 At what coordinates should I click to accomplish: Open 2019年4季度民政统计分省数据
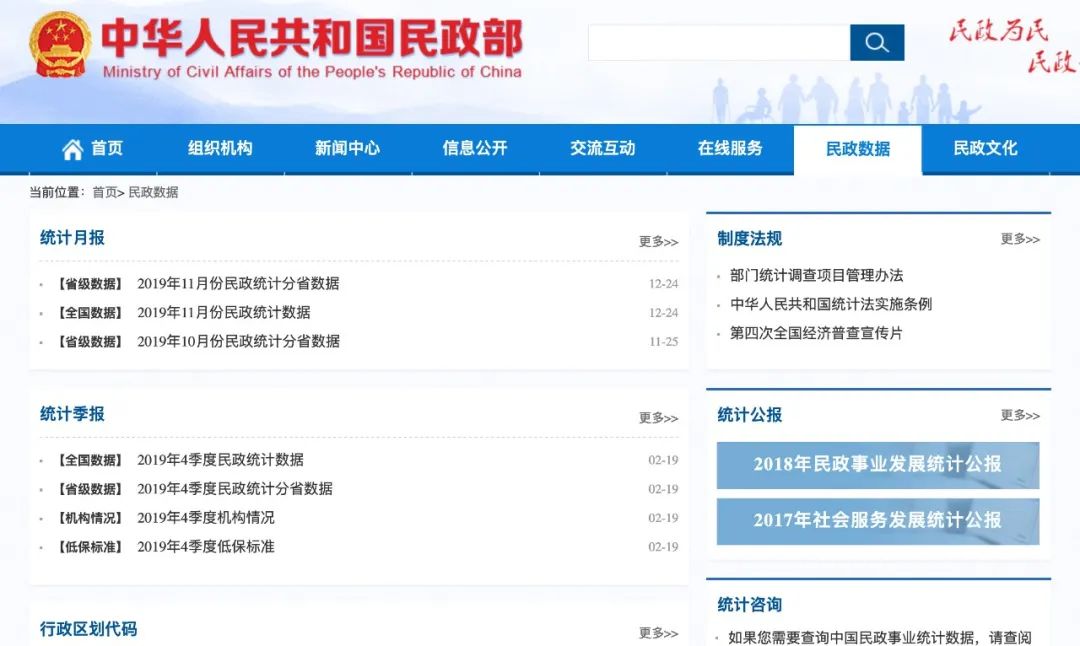coord(235,489)
